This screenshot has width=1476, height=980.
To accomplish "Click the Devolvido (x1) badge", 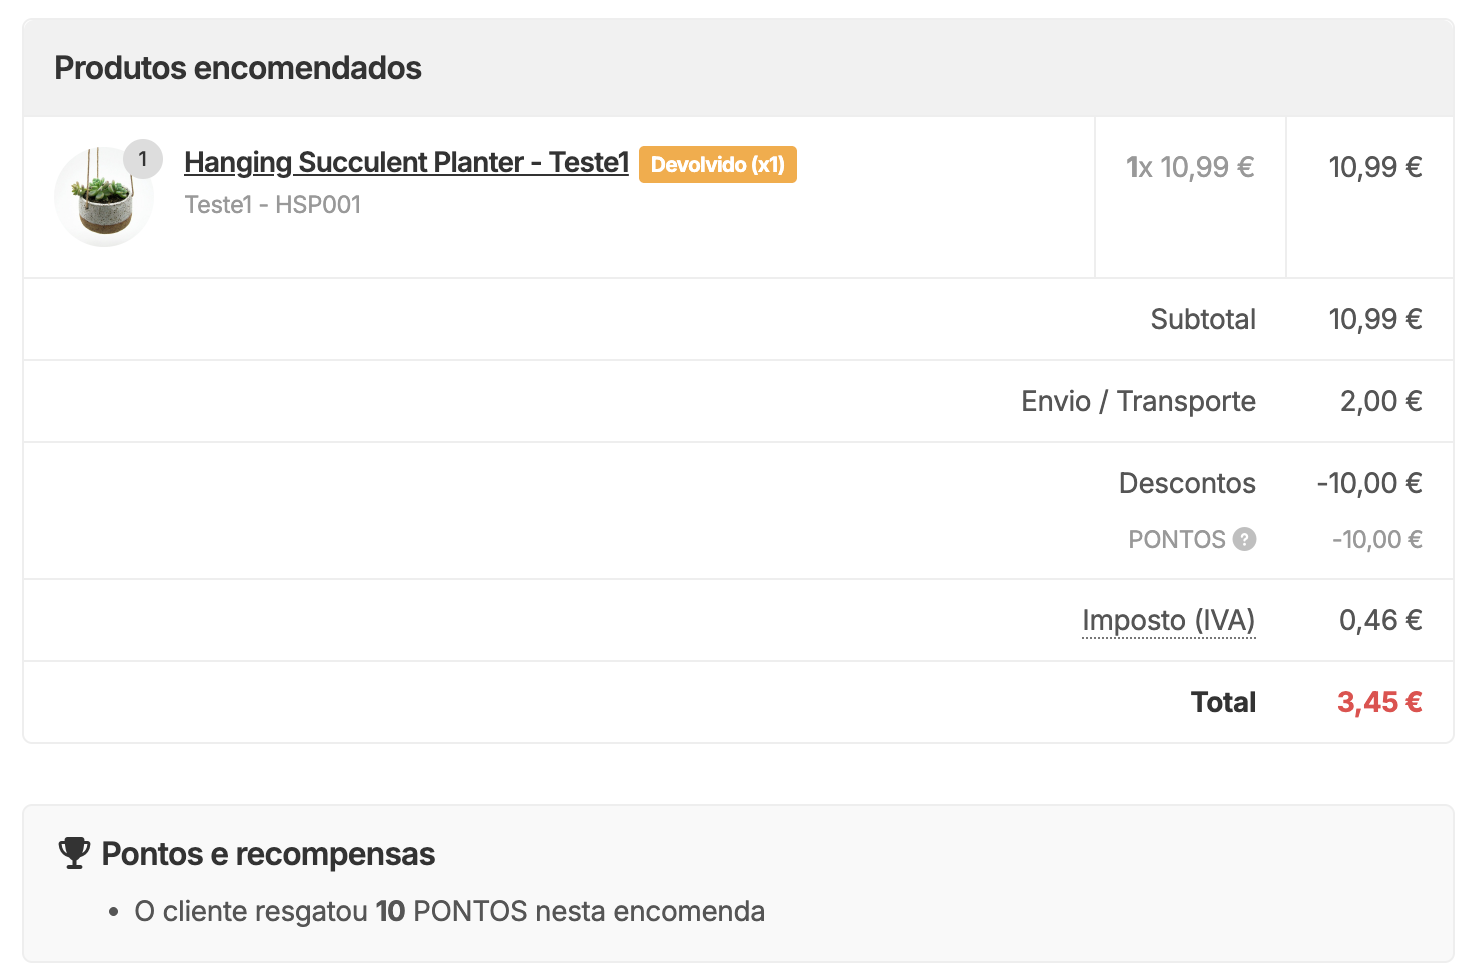I will point(717,164).
